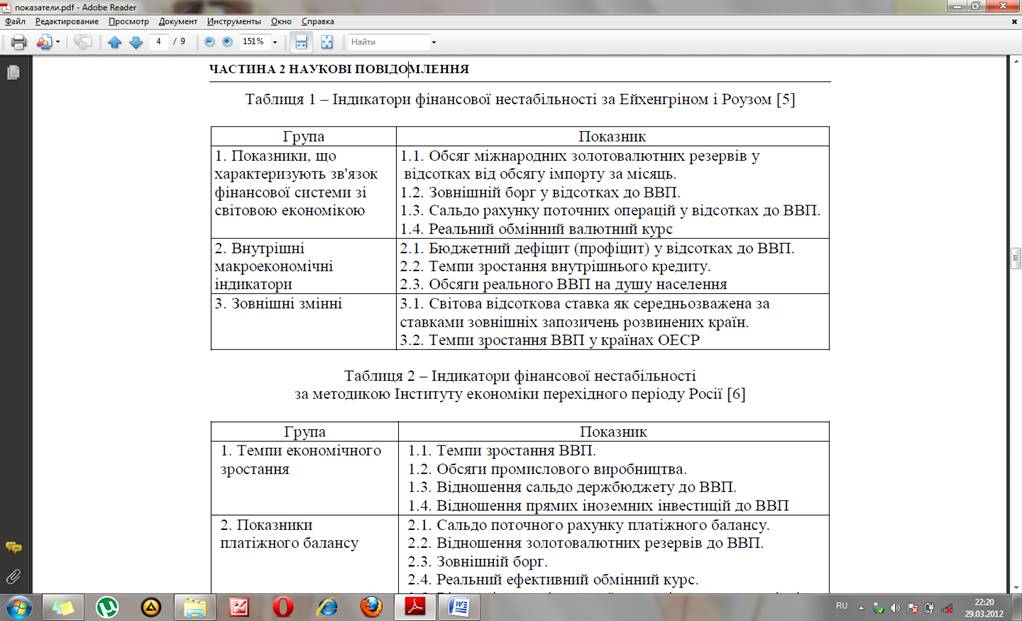Click the Print icon in toolbar

tap(17, 42)
